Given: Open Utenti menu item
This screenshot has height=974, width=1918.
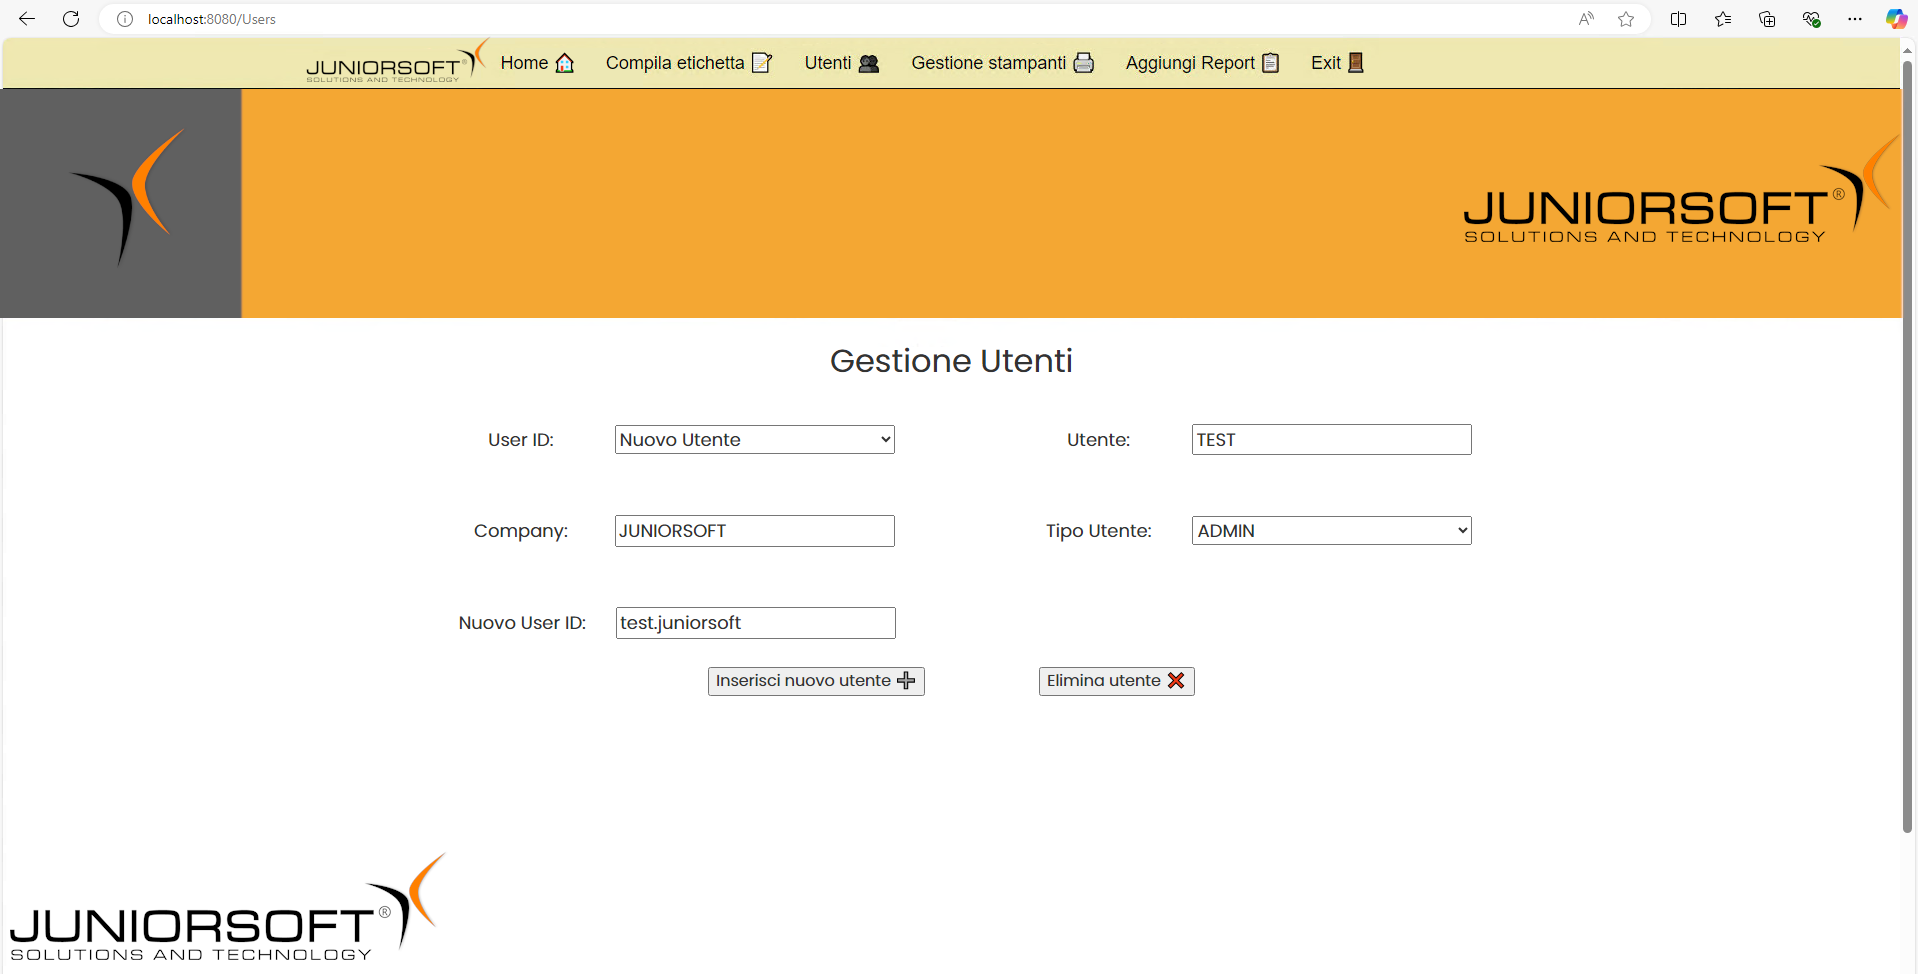Looking at the screenshot, I should point(842,63).
